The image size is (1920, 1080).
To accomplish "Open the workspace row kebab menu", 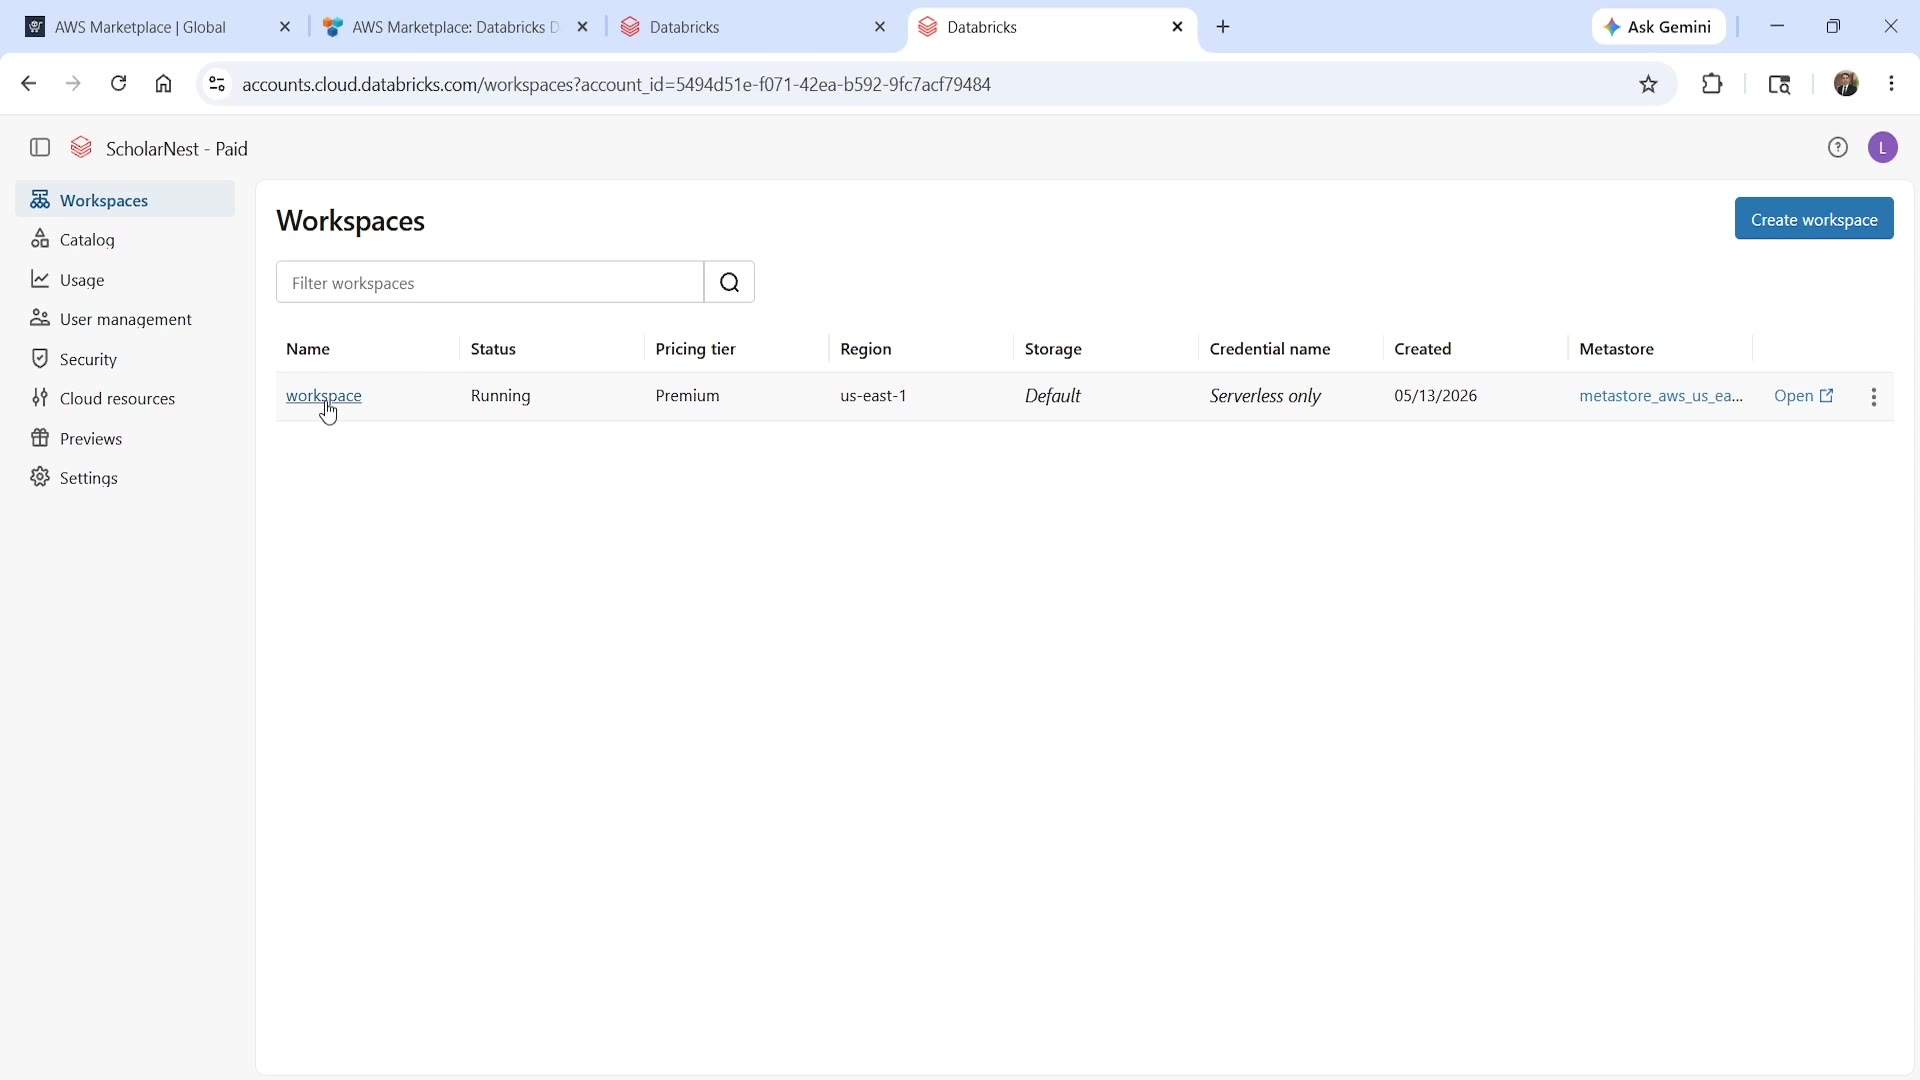I will (x=1875, y=397).
